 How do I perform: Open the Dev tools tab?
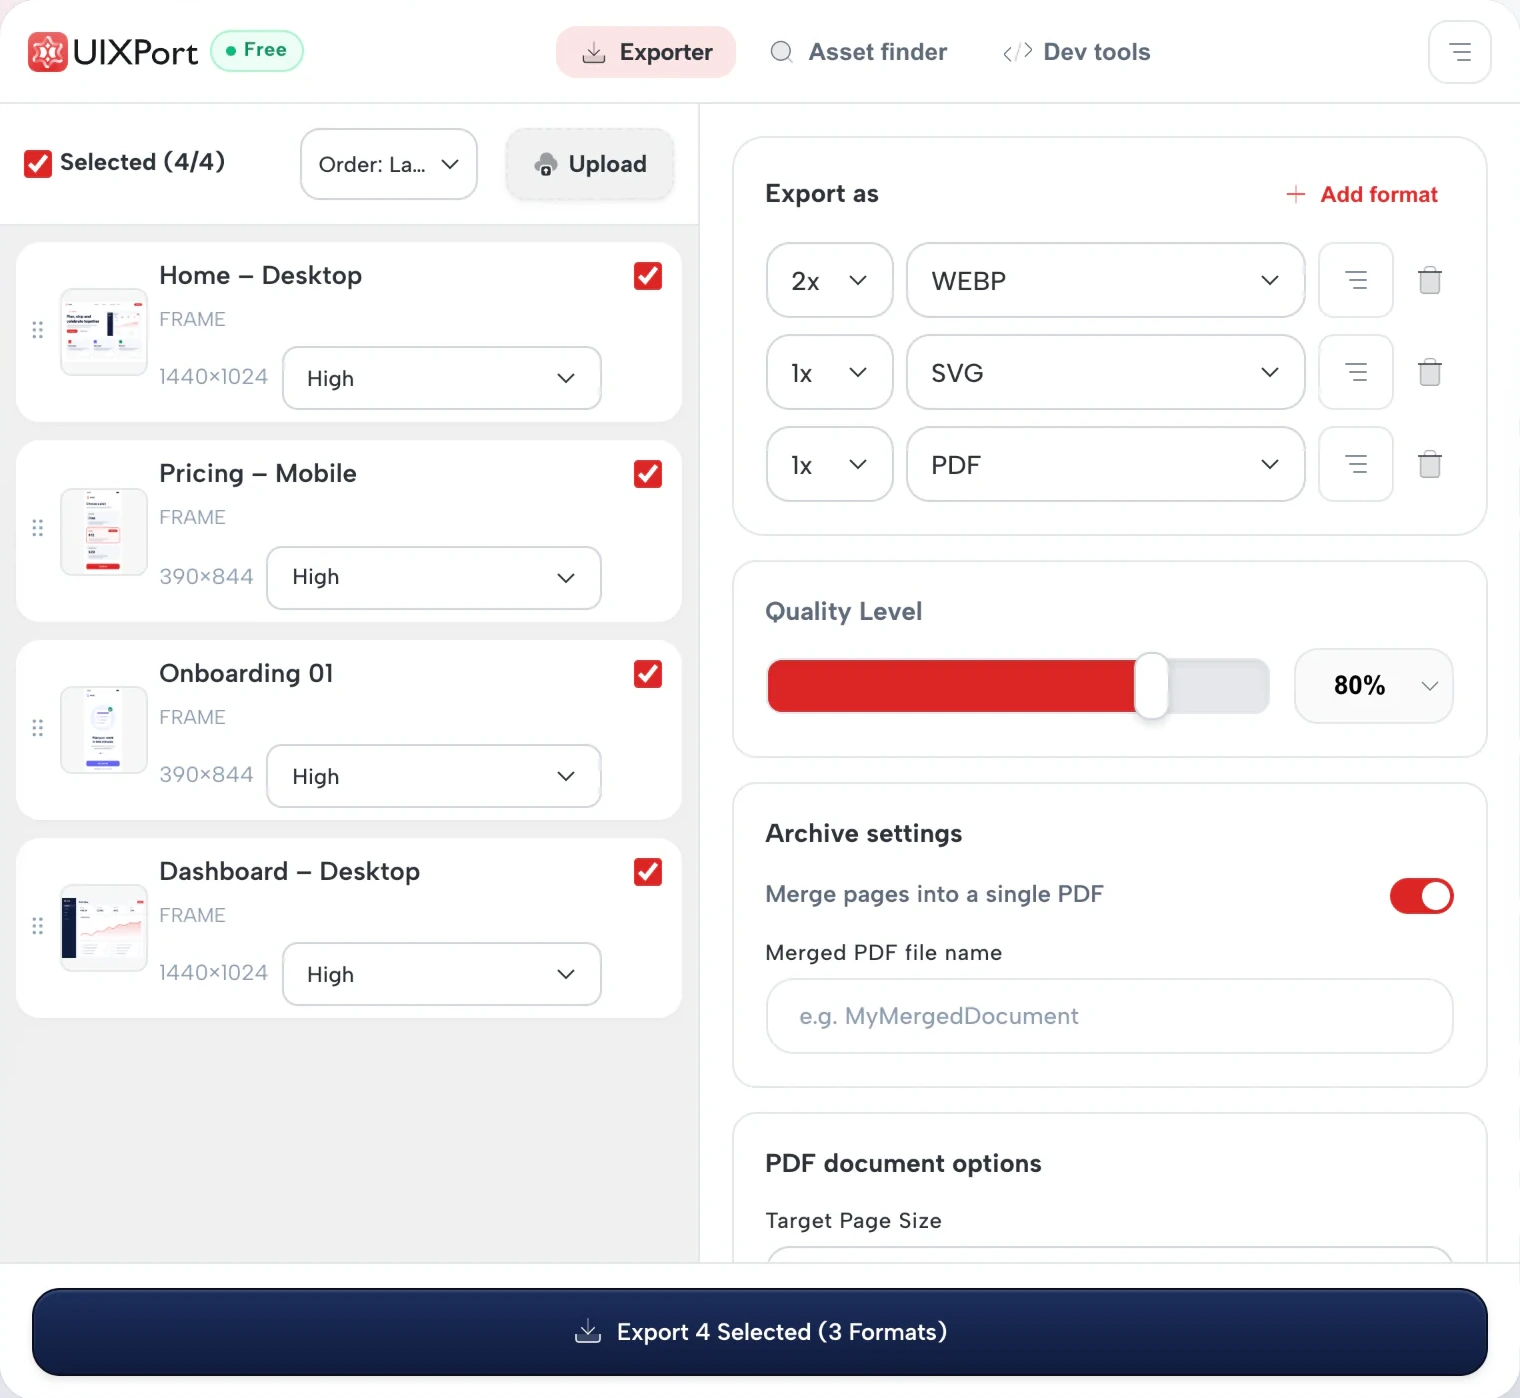coord(1077,52)
